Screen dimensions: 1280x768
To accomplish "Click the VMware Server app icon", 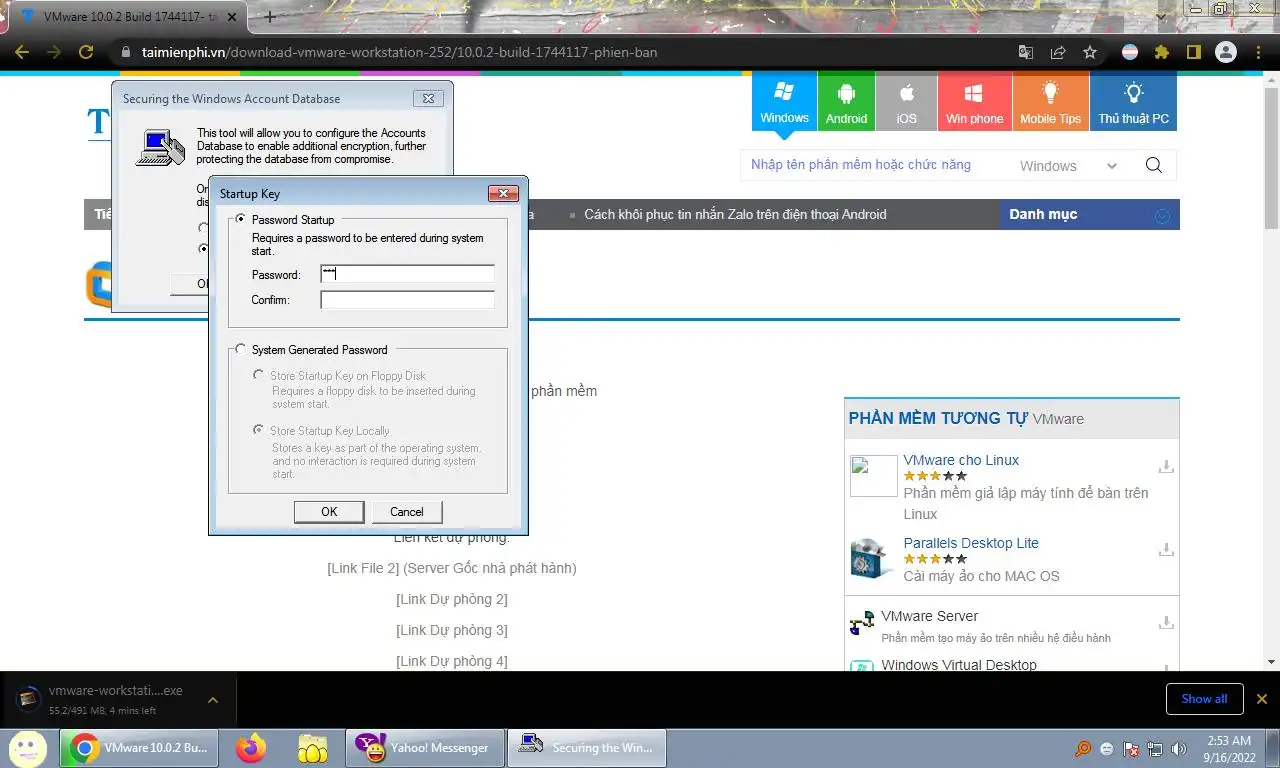I will pyautogui.click(x=862, y=624).
